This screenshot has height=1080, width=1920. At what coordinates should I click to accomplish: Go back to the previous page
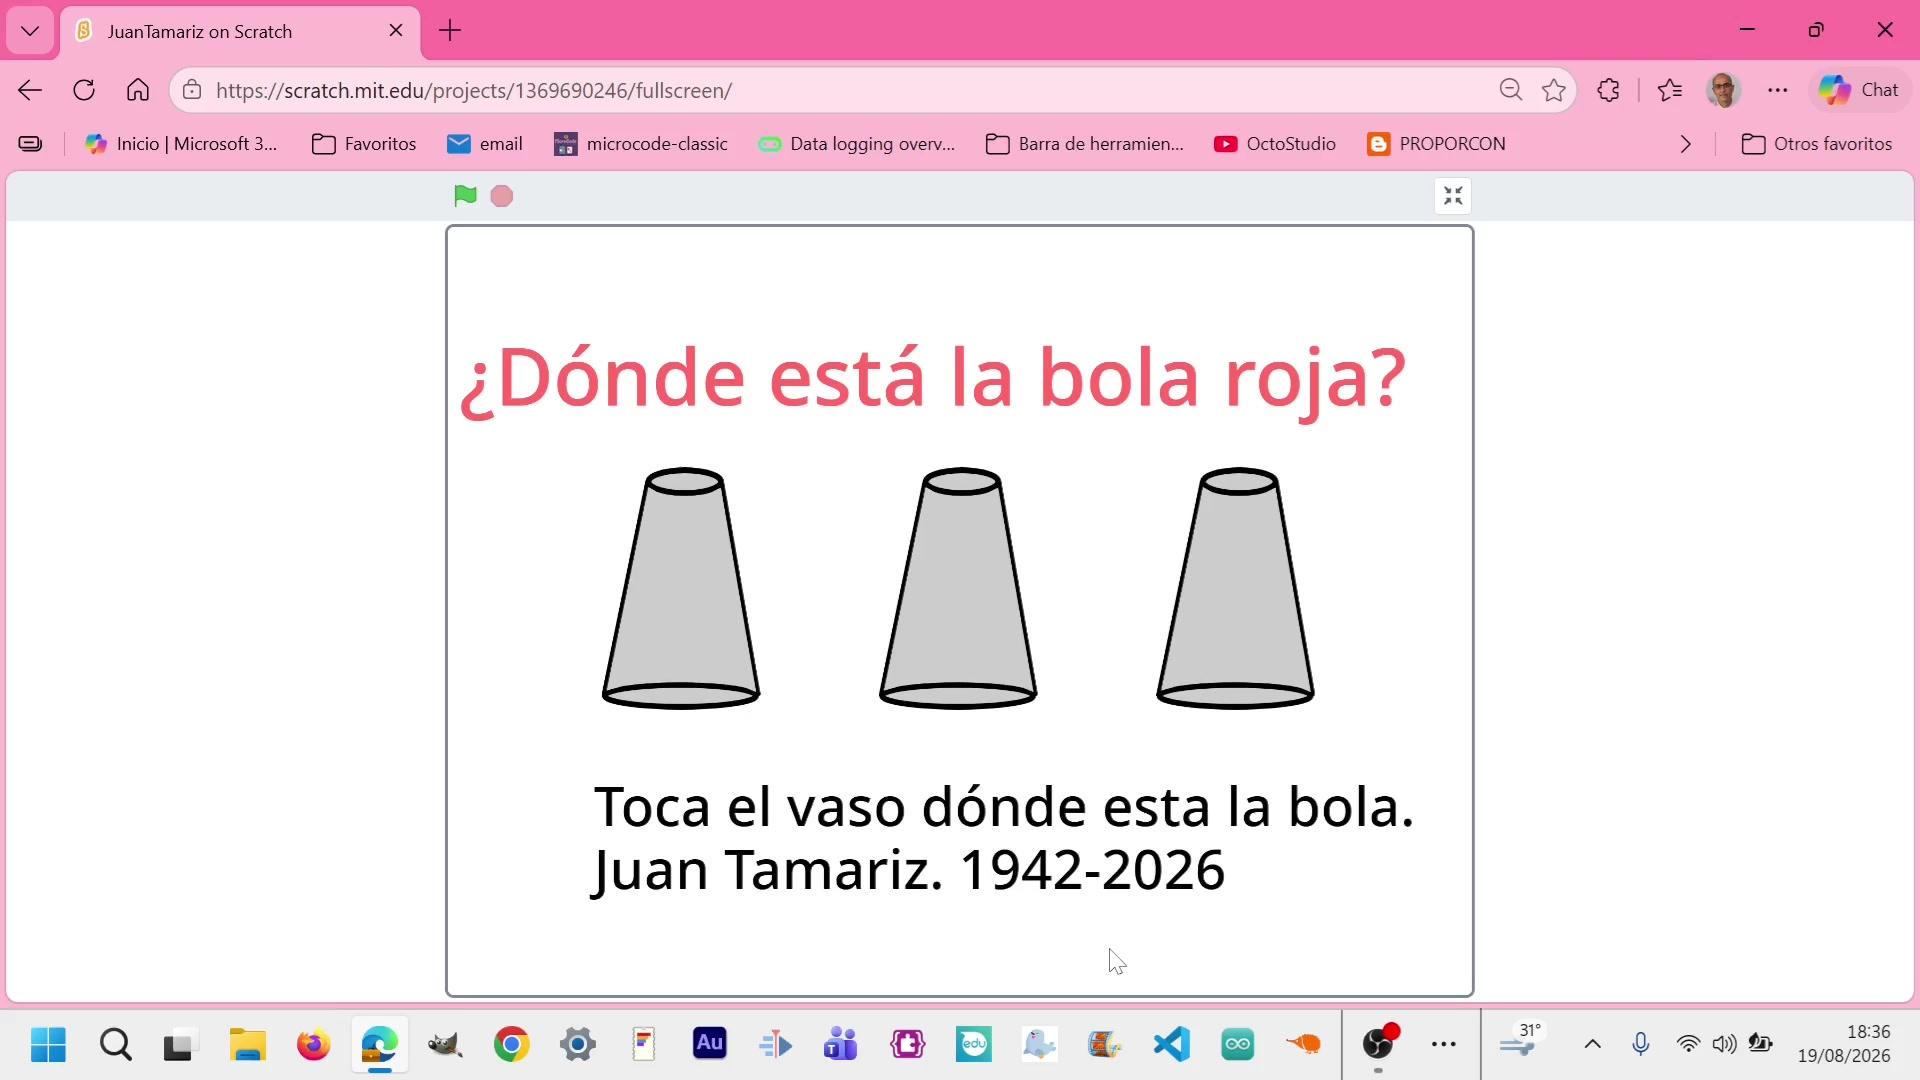30,90
